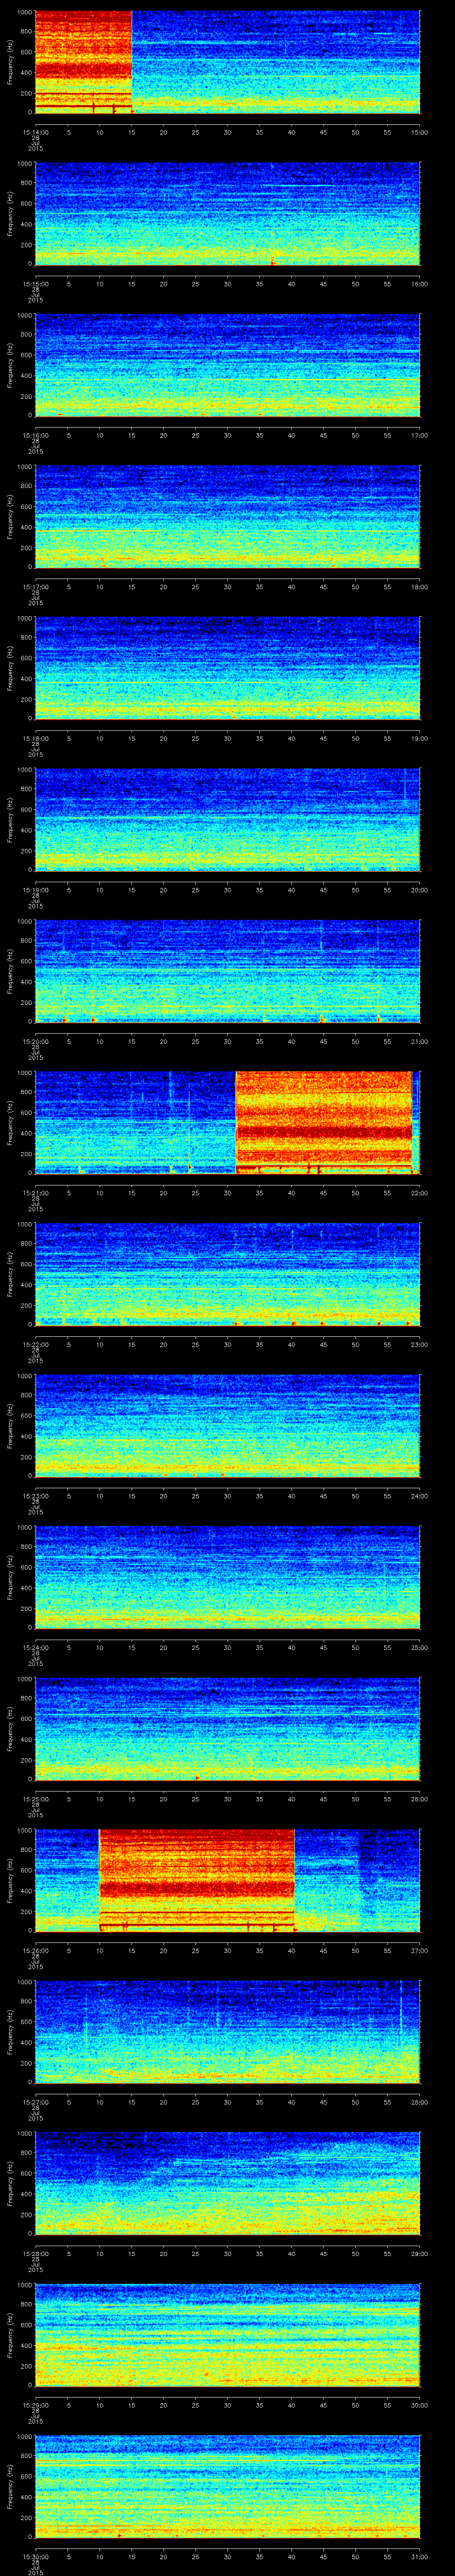Click inside the 15:28:00 spectrogram panel
The width and height of the screenshot is (455, 2576).
[227, 2183]
